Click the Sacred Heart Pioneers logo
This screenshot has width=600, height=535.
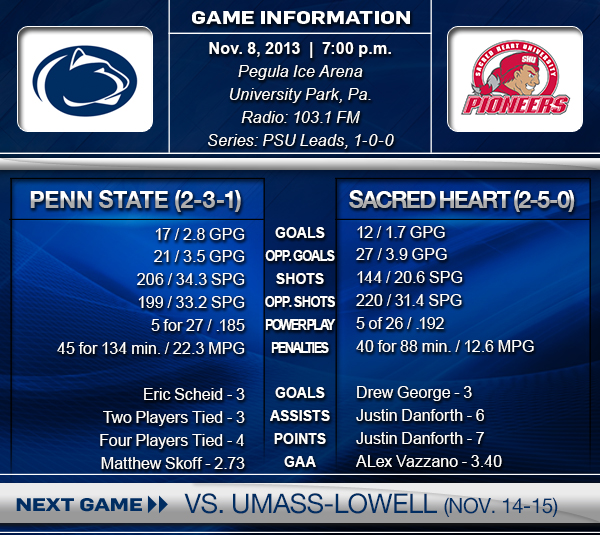point(515,78)
